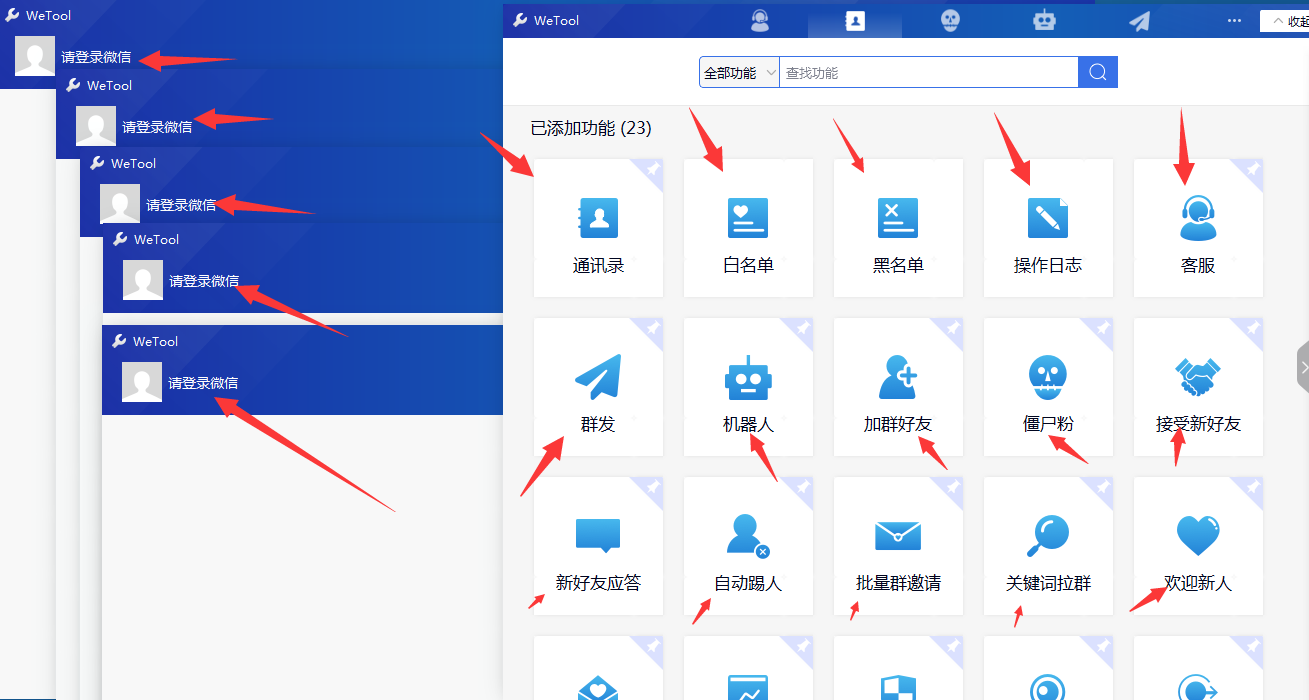Screen dimensions: 1309x700
Task: Click the blue search button
Action: [1097, 72]
